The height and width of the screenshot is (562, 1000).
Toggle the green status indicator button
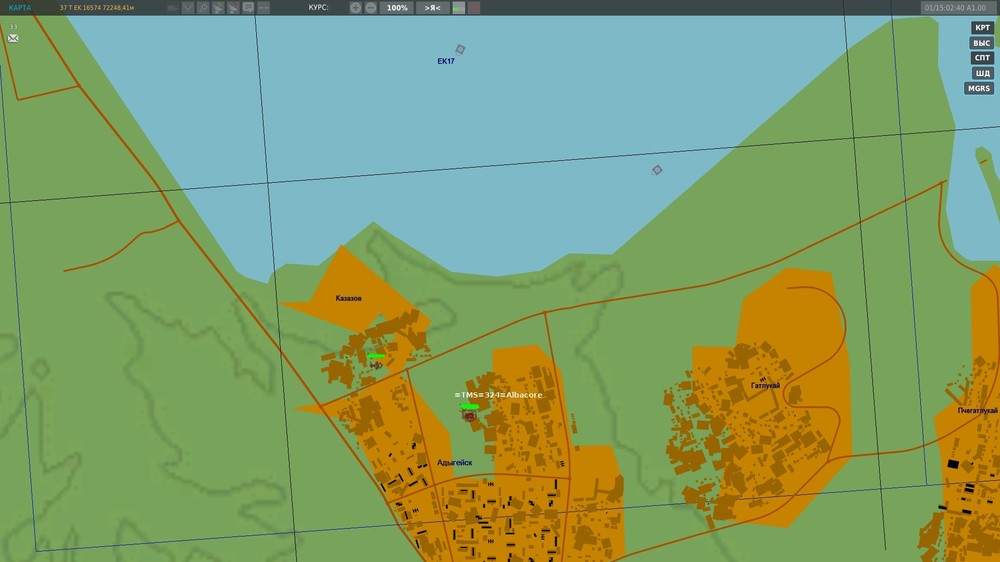click(459, 8)
